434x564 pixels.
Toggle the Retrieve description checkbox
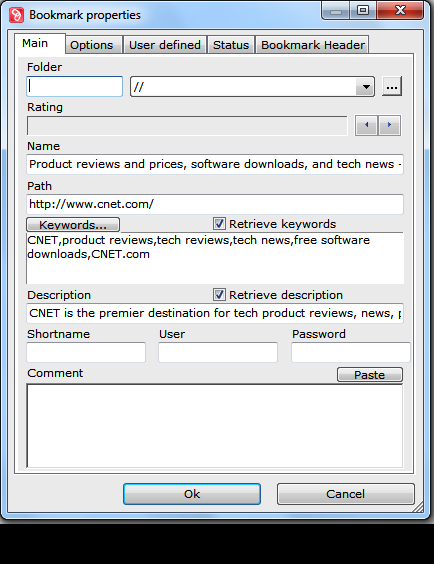coord(219,295)
